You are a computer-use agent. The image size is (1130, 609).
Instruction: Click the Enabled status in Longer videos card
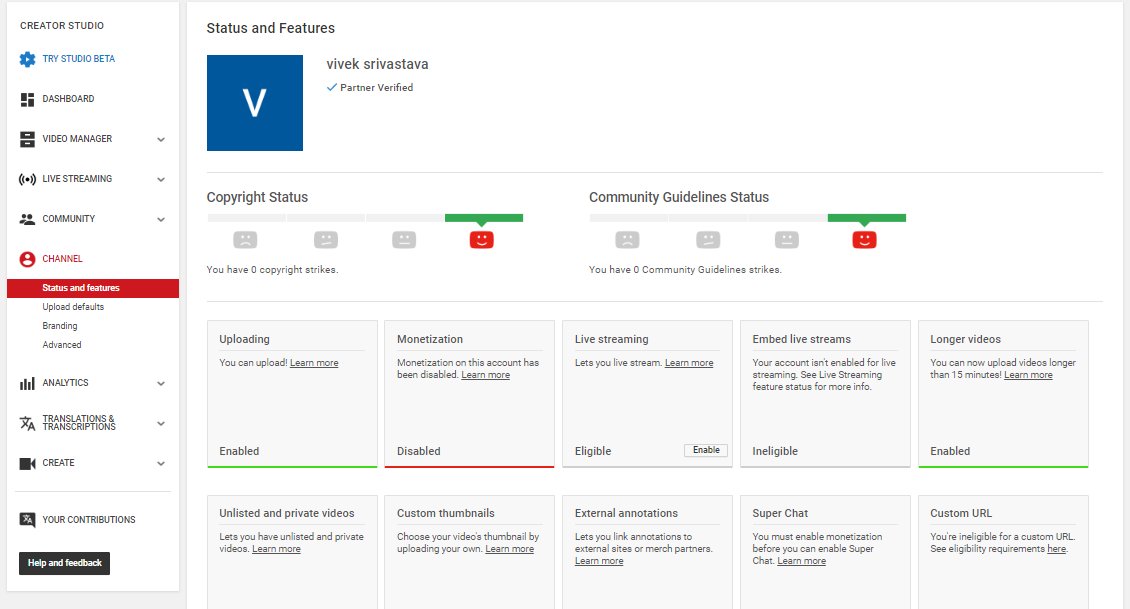click(x=950, y=451)
